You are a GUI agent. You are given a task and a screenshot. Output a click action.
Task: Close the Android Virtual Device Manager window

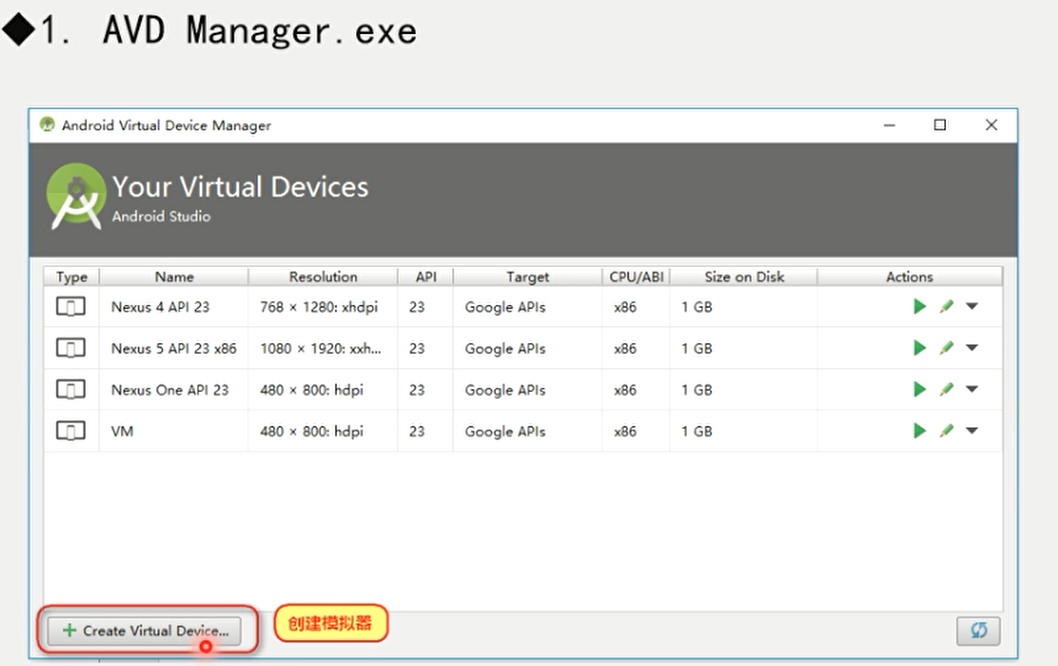pos(991,125)
